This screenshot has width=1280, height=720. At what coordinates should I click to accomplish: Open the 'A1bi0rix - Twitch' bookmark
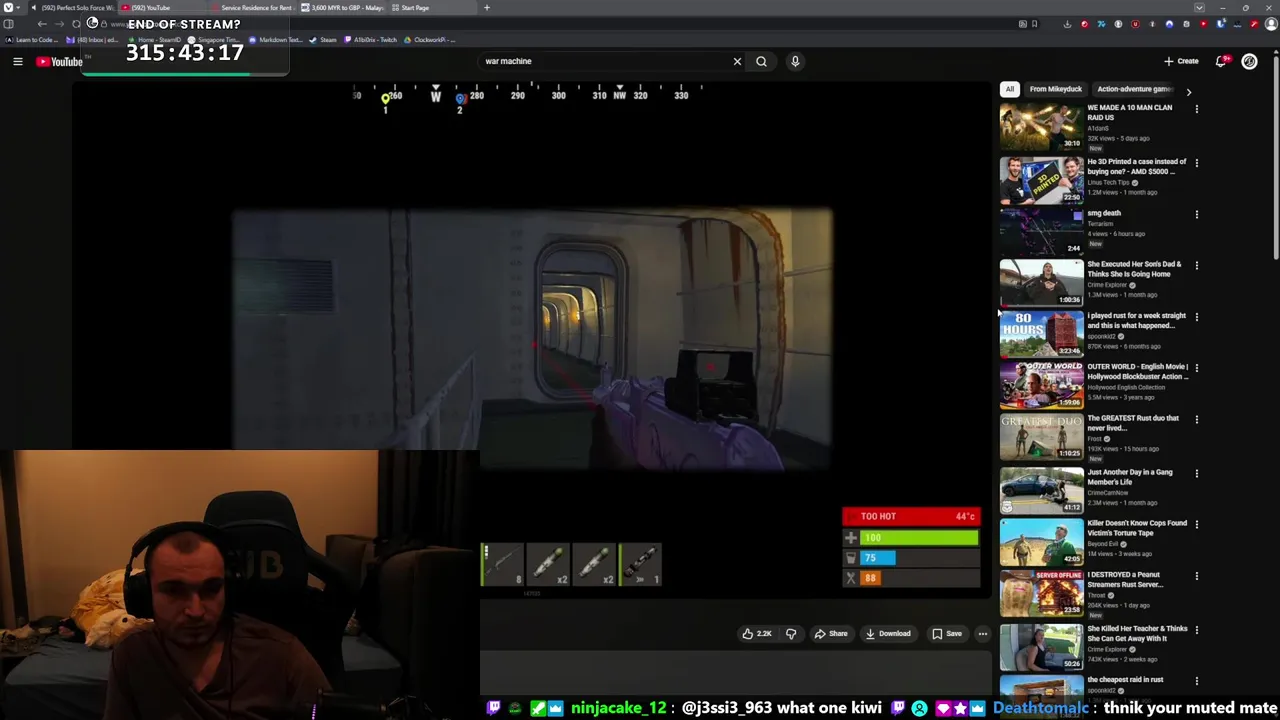(x=370, y=40)
